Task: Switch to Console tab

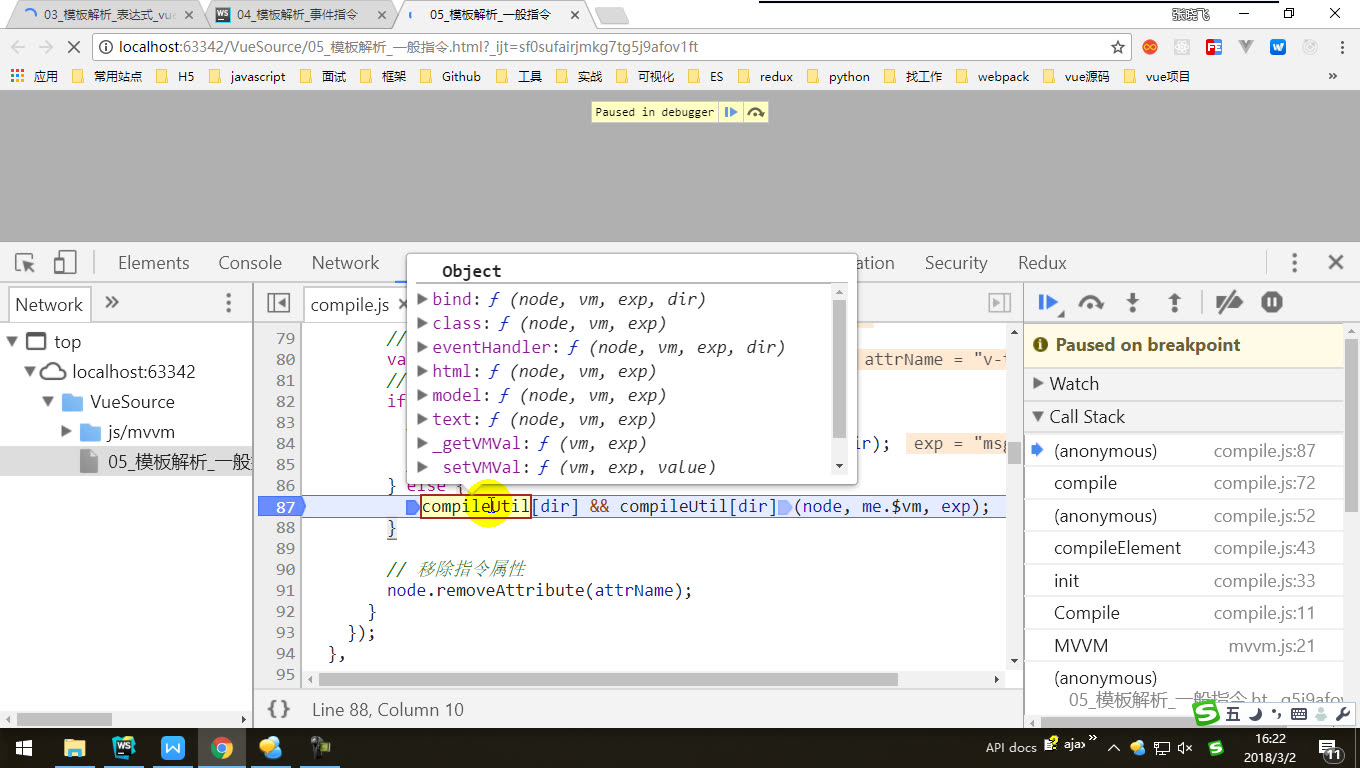Action: click(250, 263)
